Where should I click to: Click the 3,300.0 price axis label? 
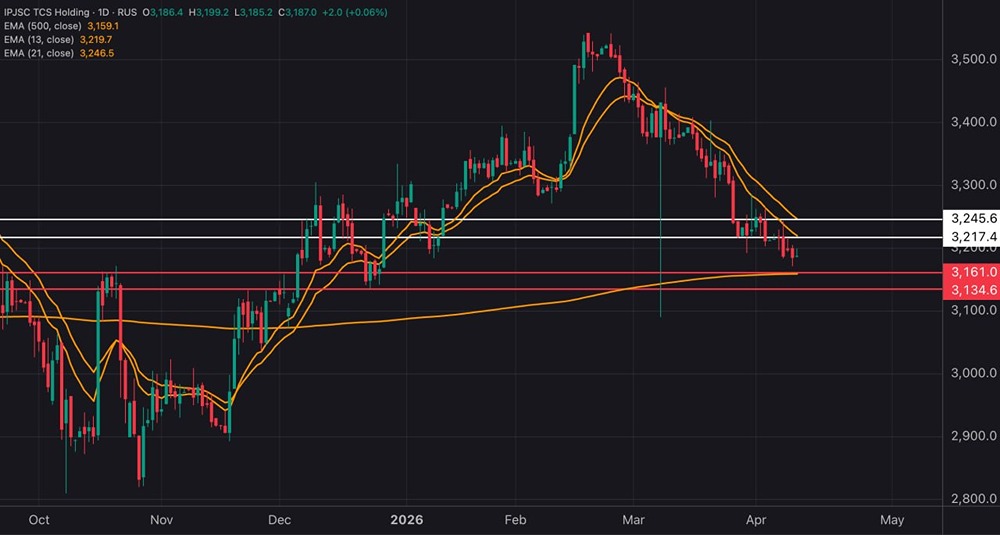pos(973,185)
